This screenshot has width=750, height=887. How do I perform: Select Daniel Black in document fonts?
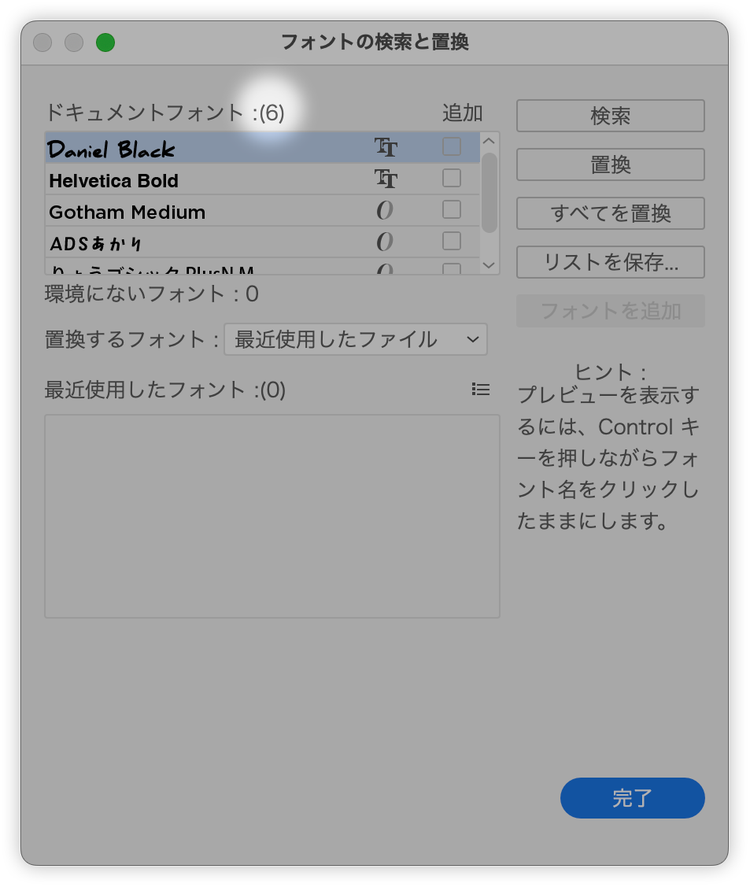point(112,149)
